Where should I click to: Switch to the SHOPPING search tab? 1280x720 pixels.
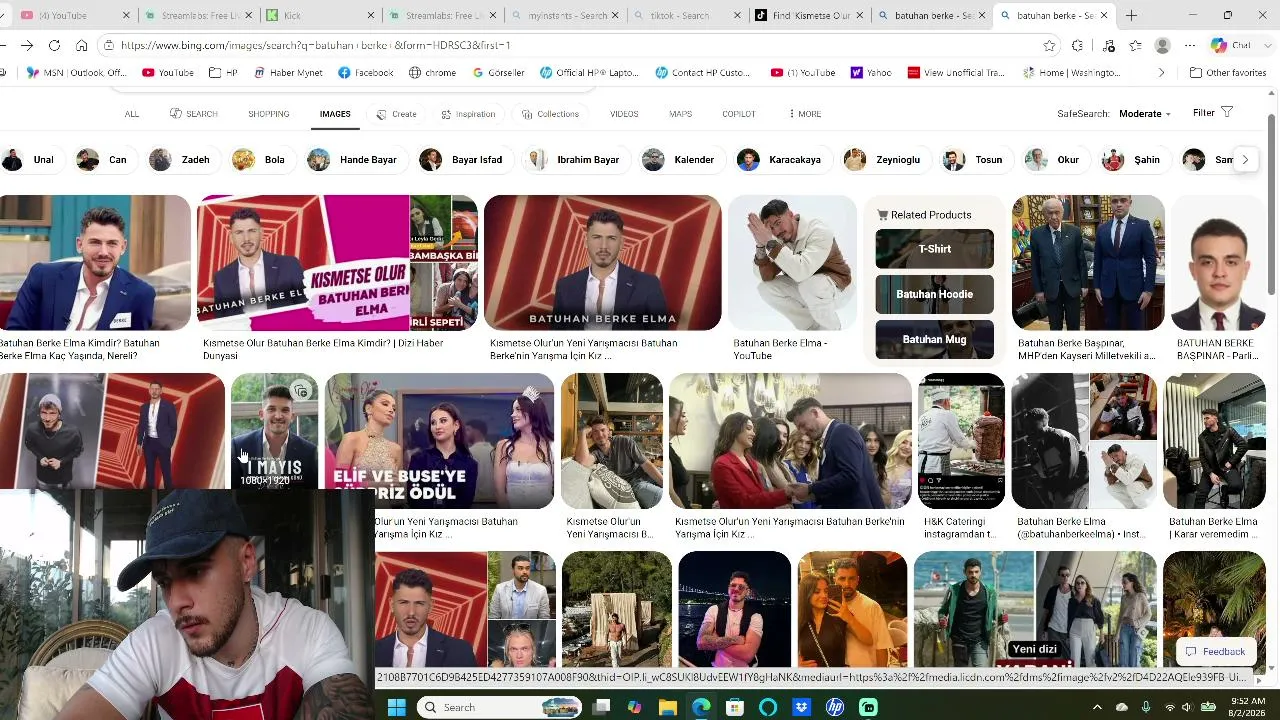click(x=269, y=114)
